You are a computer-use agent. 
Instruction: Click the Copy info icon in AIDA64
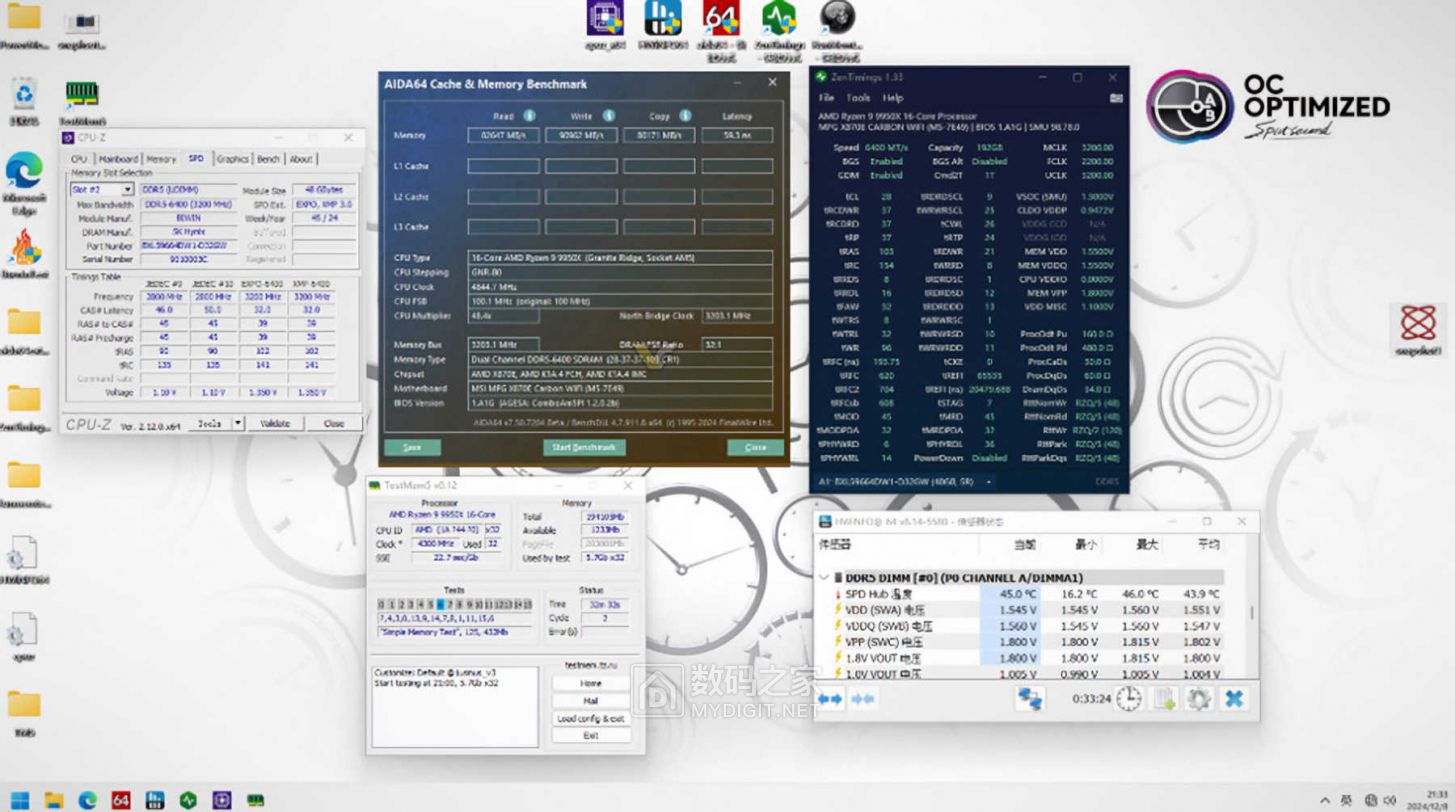point(685,116)
